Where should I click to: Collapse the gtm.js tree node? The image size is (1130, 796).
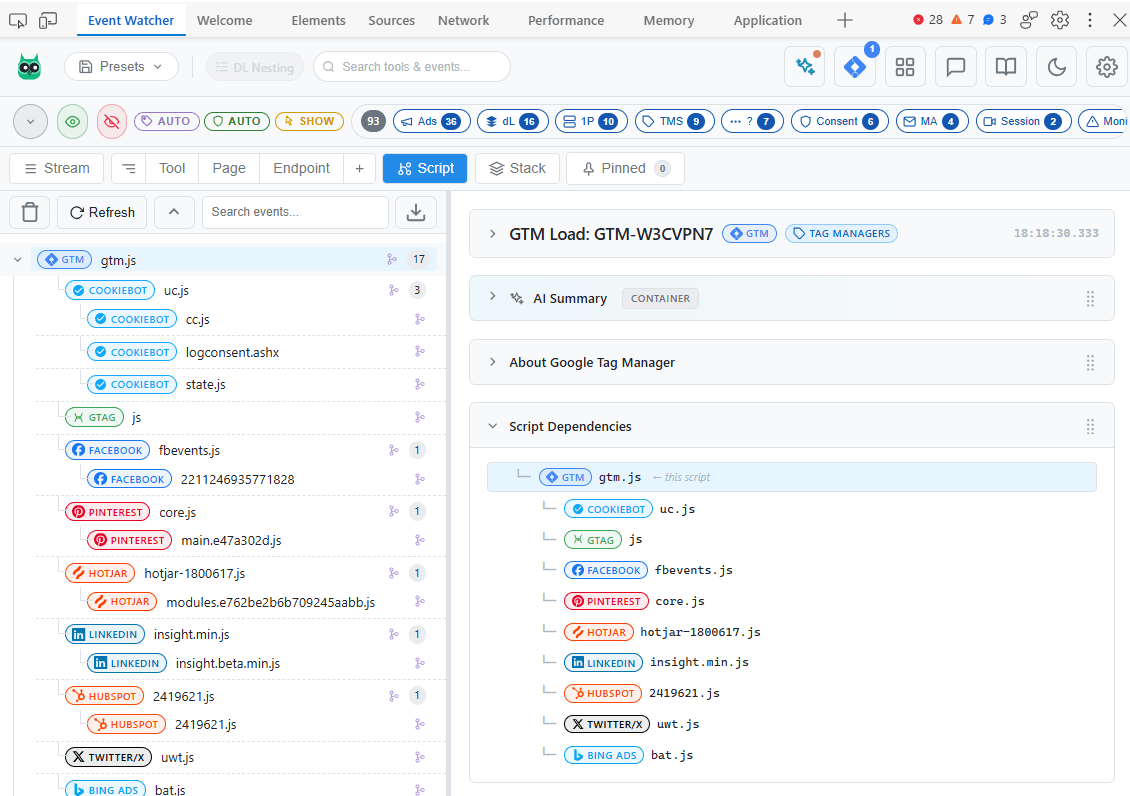tap(17, 260)
